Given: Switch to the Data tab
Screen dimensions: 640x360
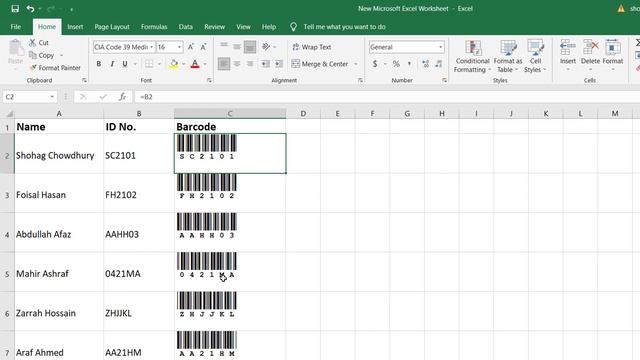Looking at the screenshot, I should (x=186, y=27).
